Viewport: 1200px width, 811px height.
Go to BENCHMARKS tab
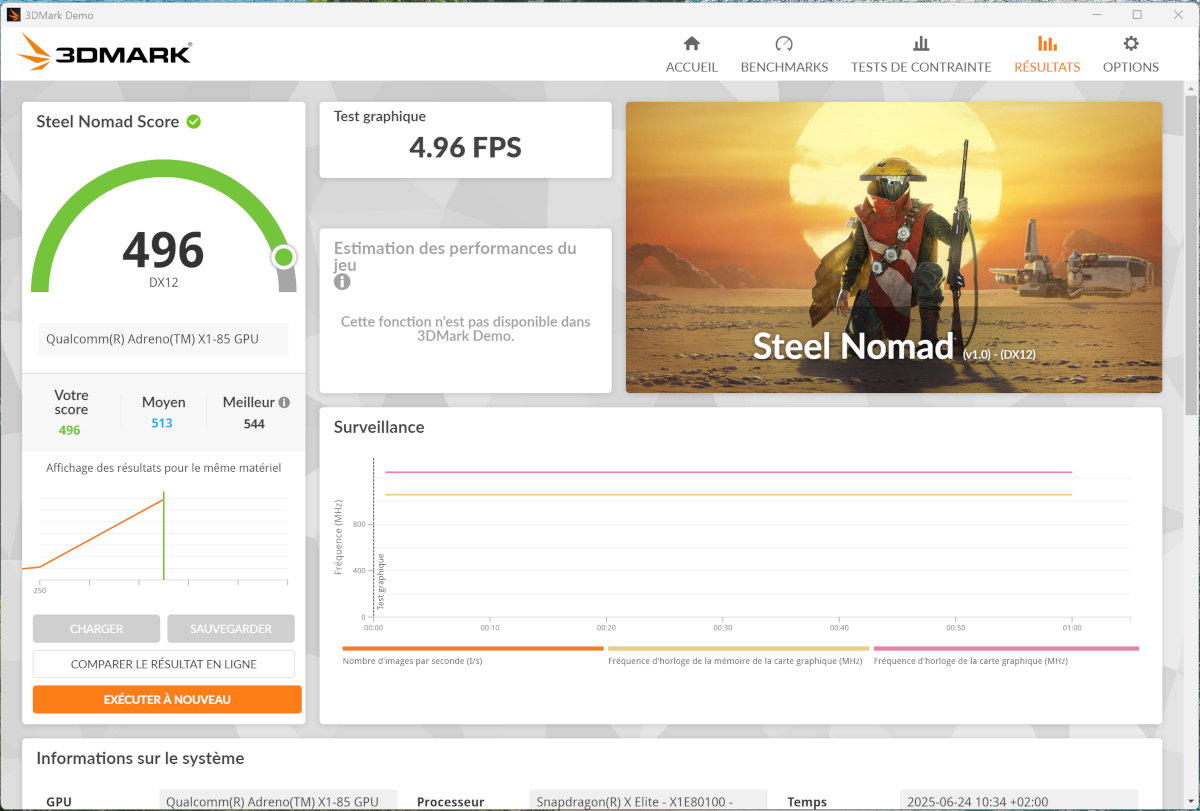click(784, 67)
